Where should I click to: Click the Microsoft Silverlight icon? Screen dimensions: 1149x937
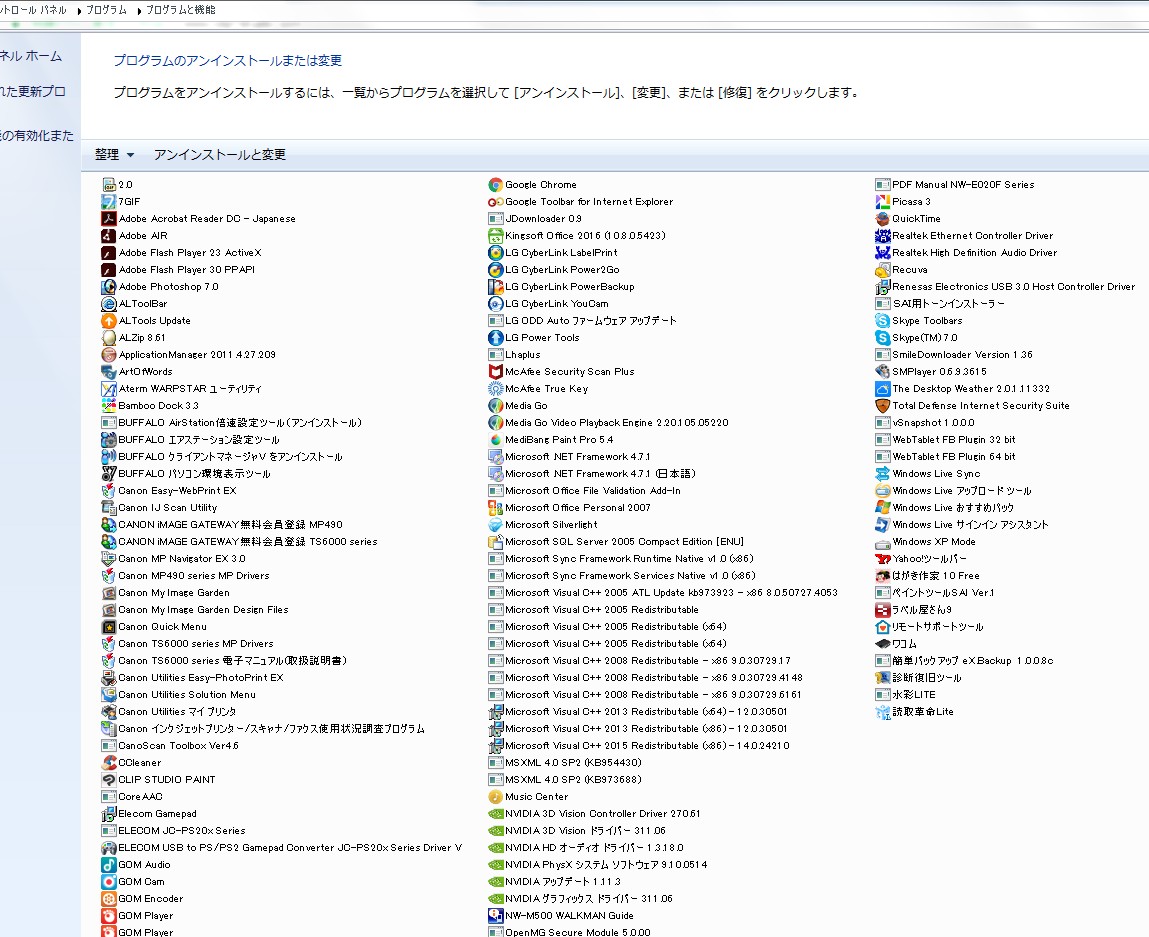point(495,525)
